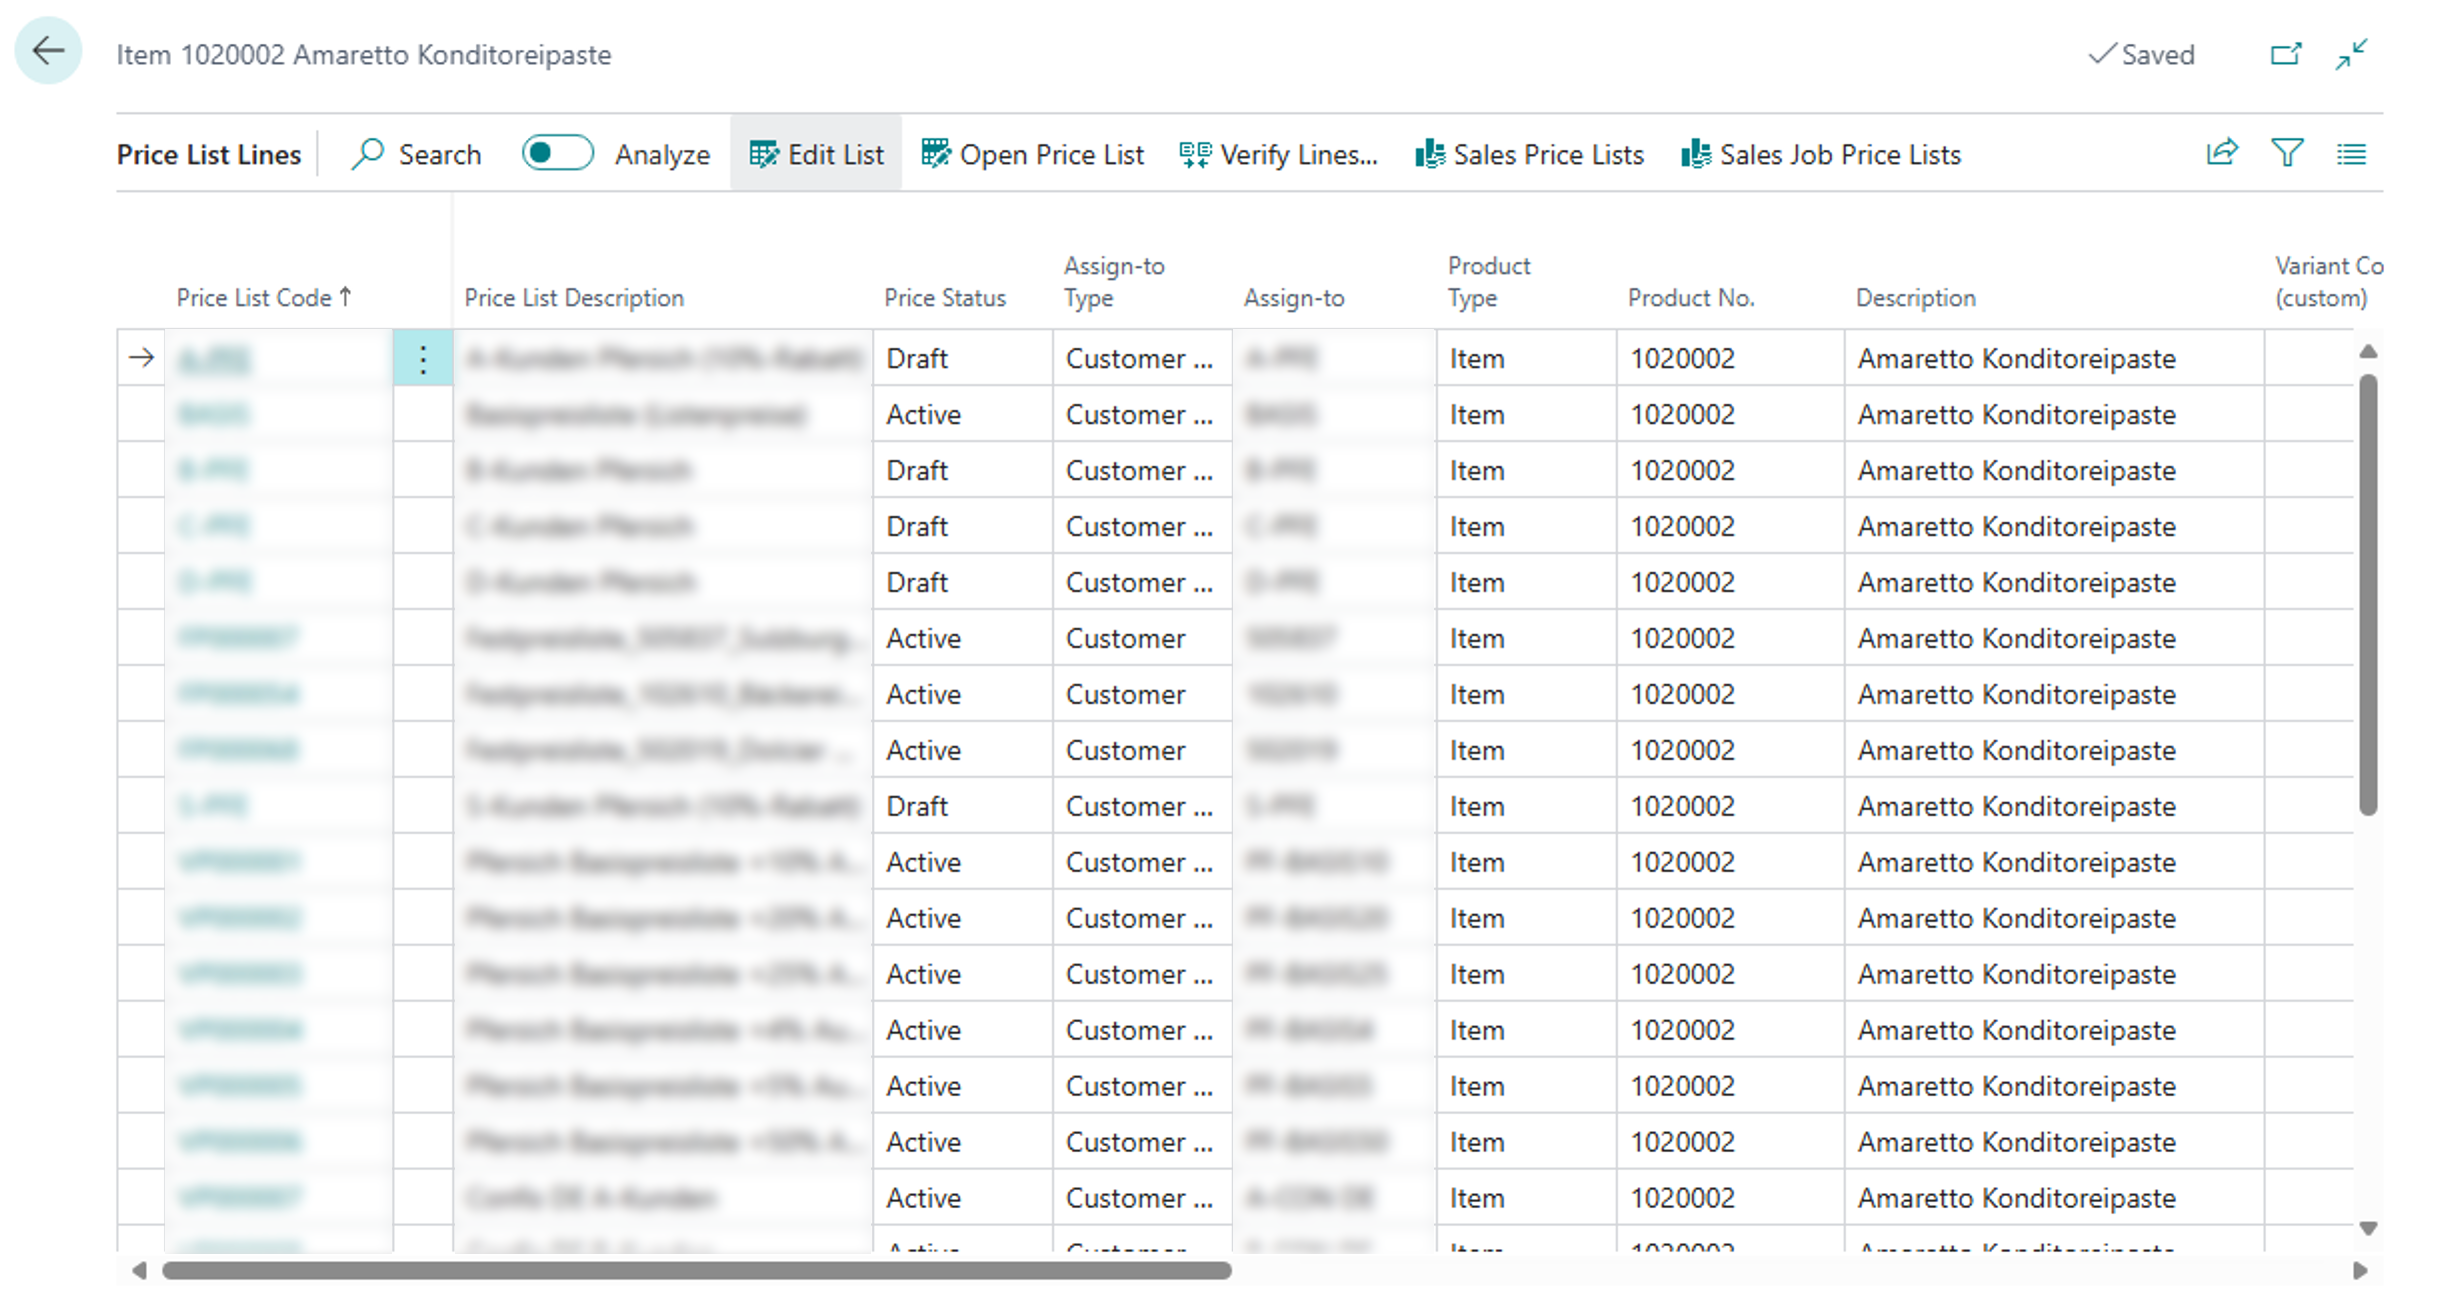Click the Edit List button
Screen dimensions: 2450x1306
[x=816, y=154]
